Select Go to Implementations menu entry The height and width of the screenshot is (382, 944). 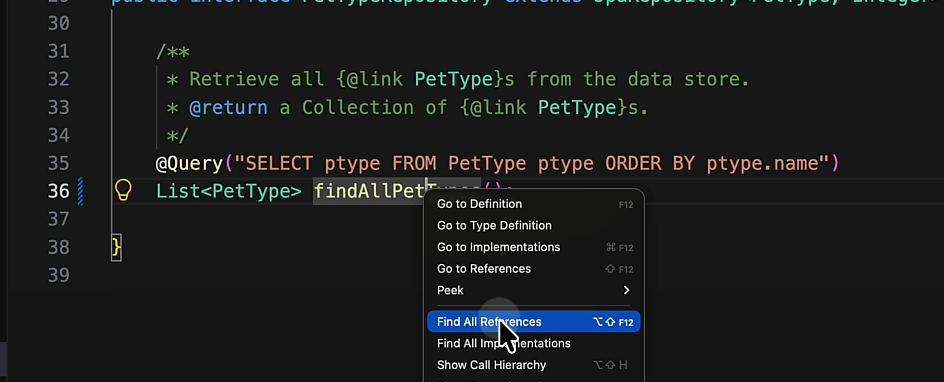point(533,247)
